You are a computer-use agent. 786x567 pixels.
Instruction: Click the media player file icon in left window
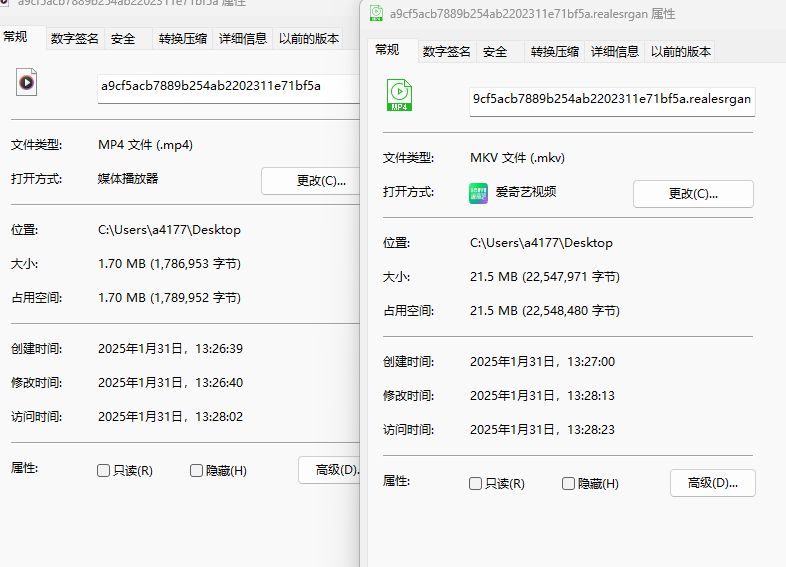pyautogui.click(x=27, y=82)
